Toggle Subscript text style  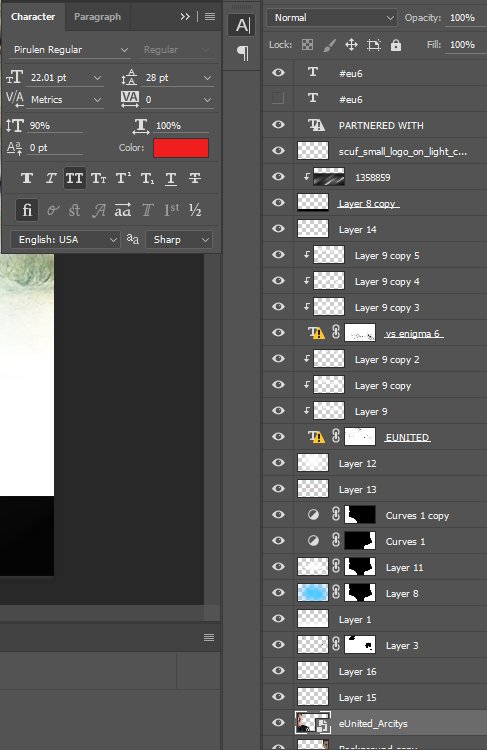coord(147,178)
